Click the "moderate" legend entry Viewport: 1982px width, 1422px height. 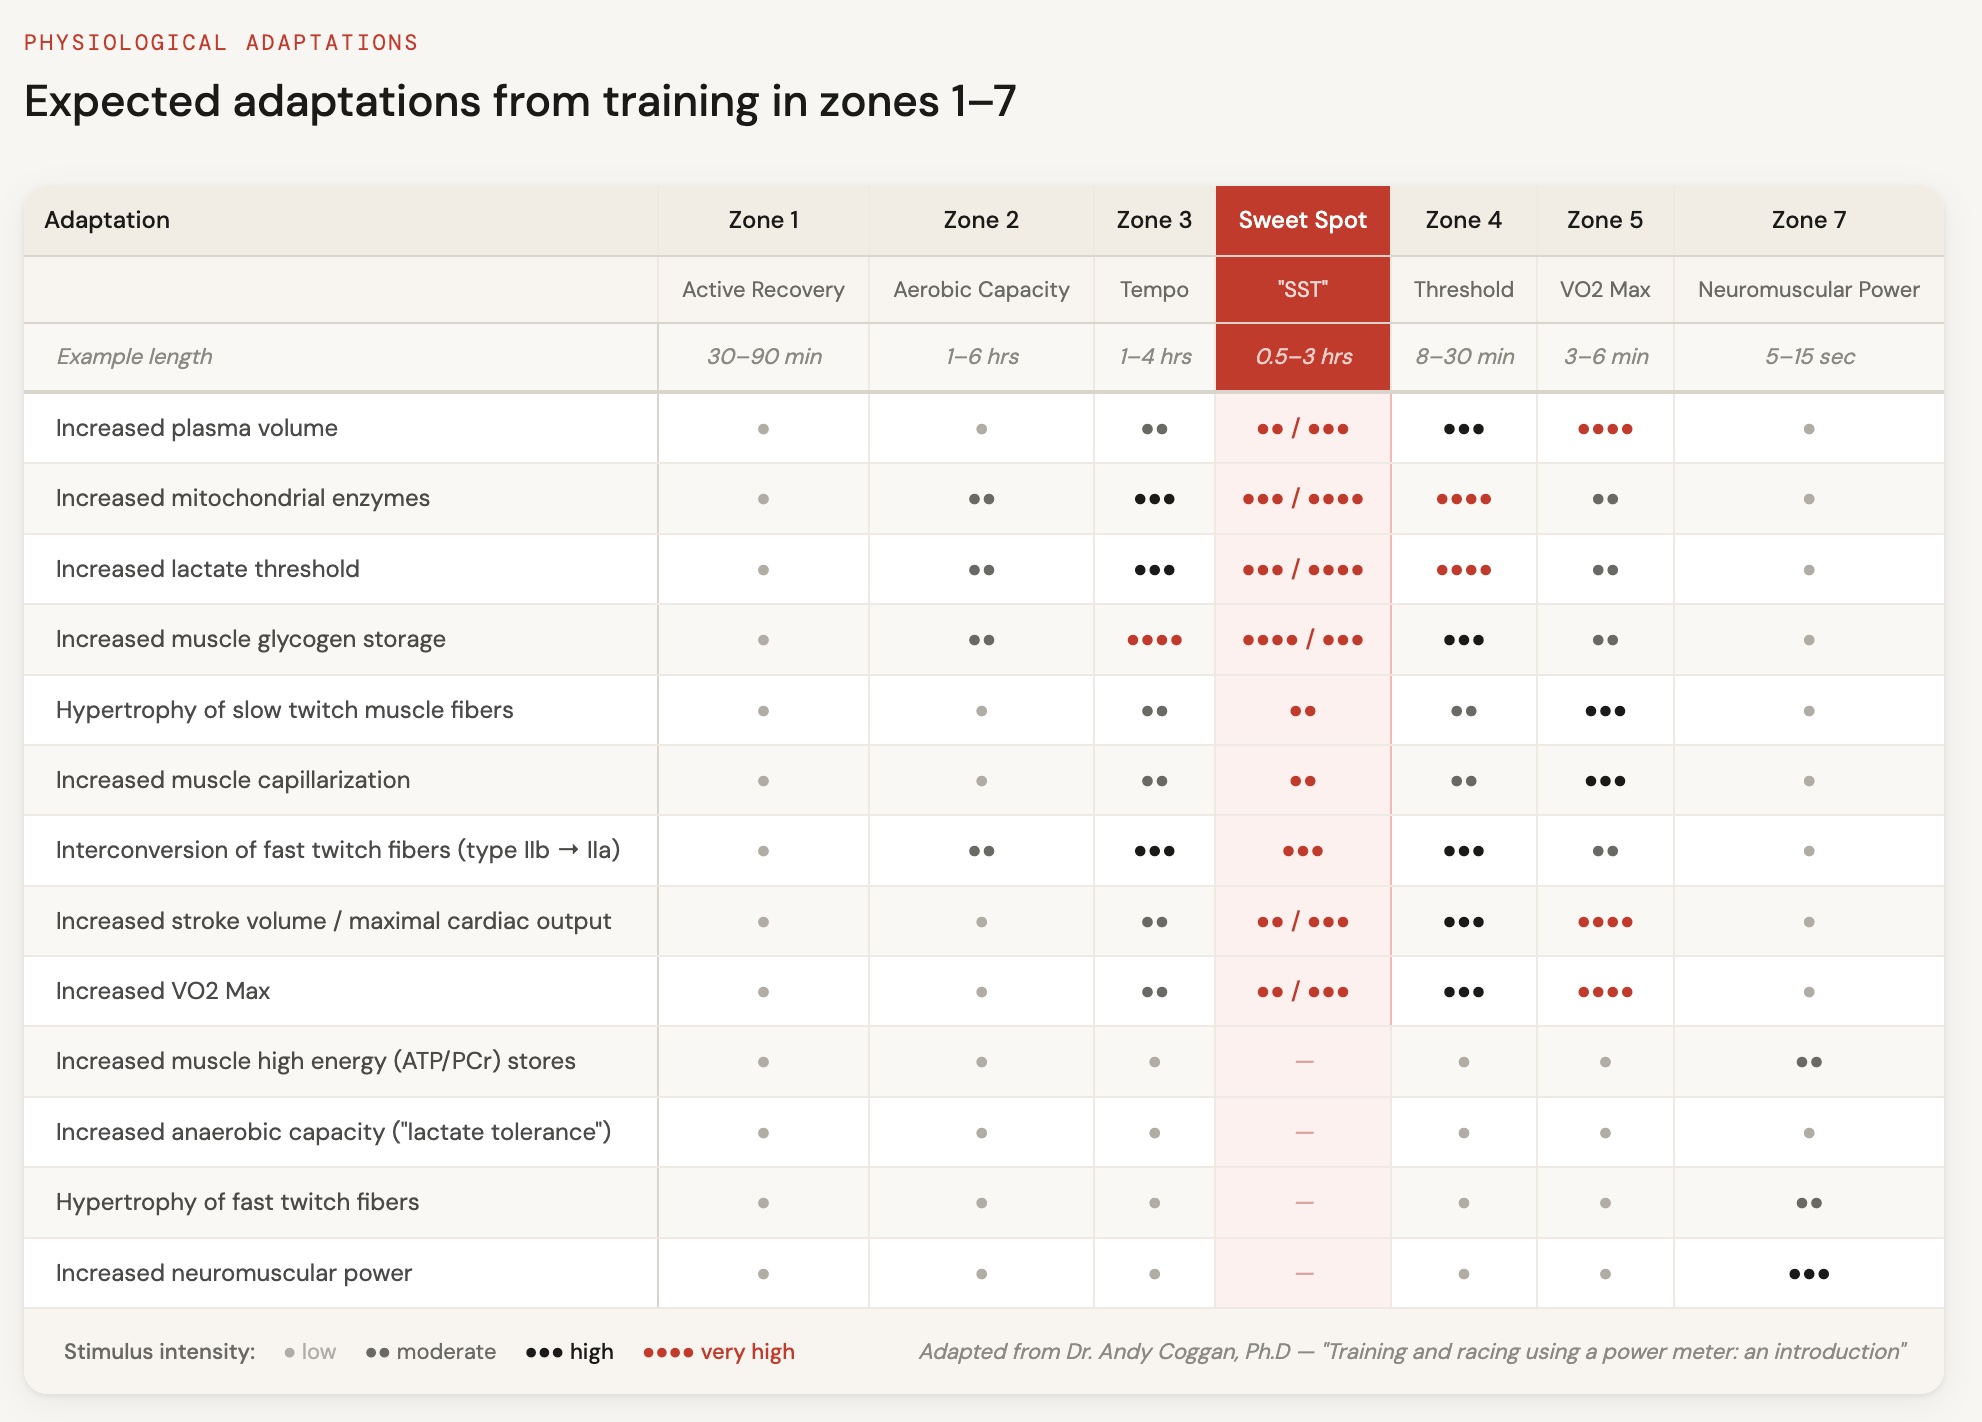tap(431, 1352)
